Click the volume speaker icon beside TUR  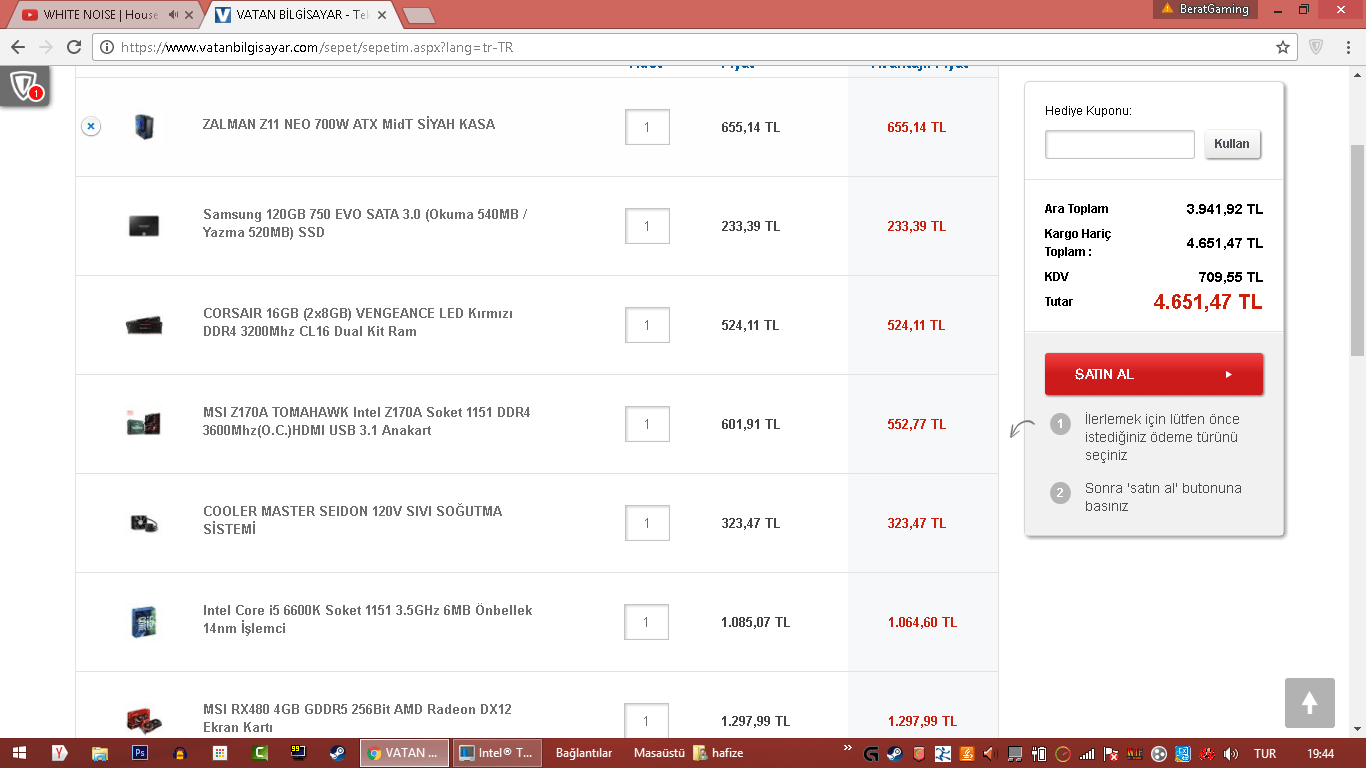pos(1231,754)
